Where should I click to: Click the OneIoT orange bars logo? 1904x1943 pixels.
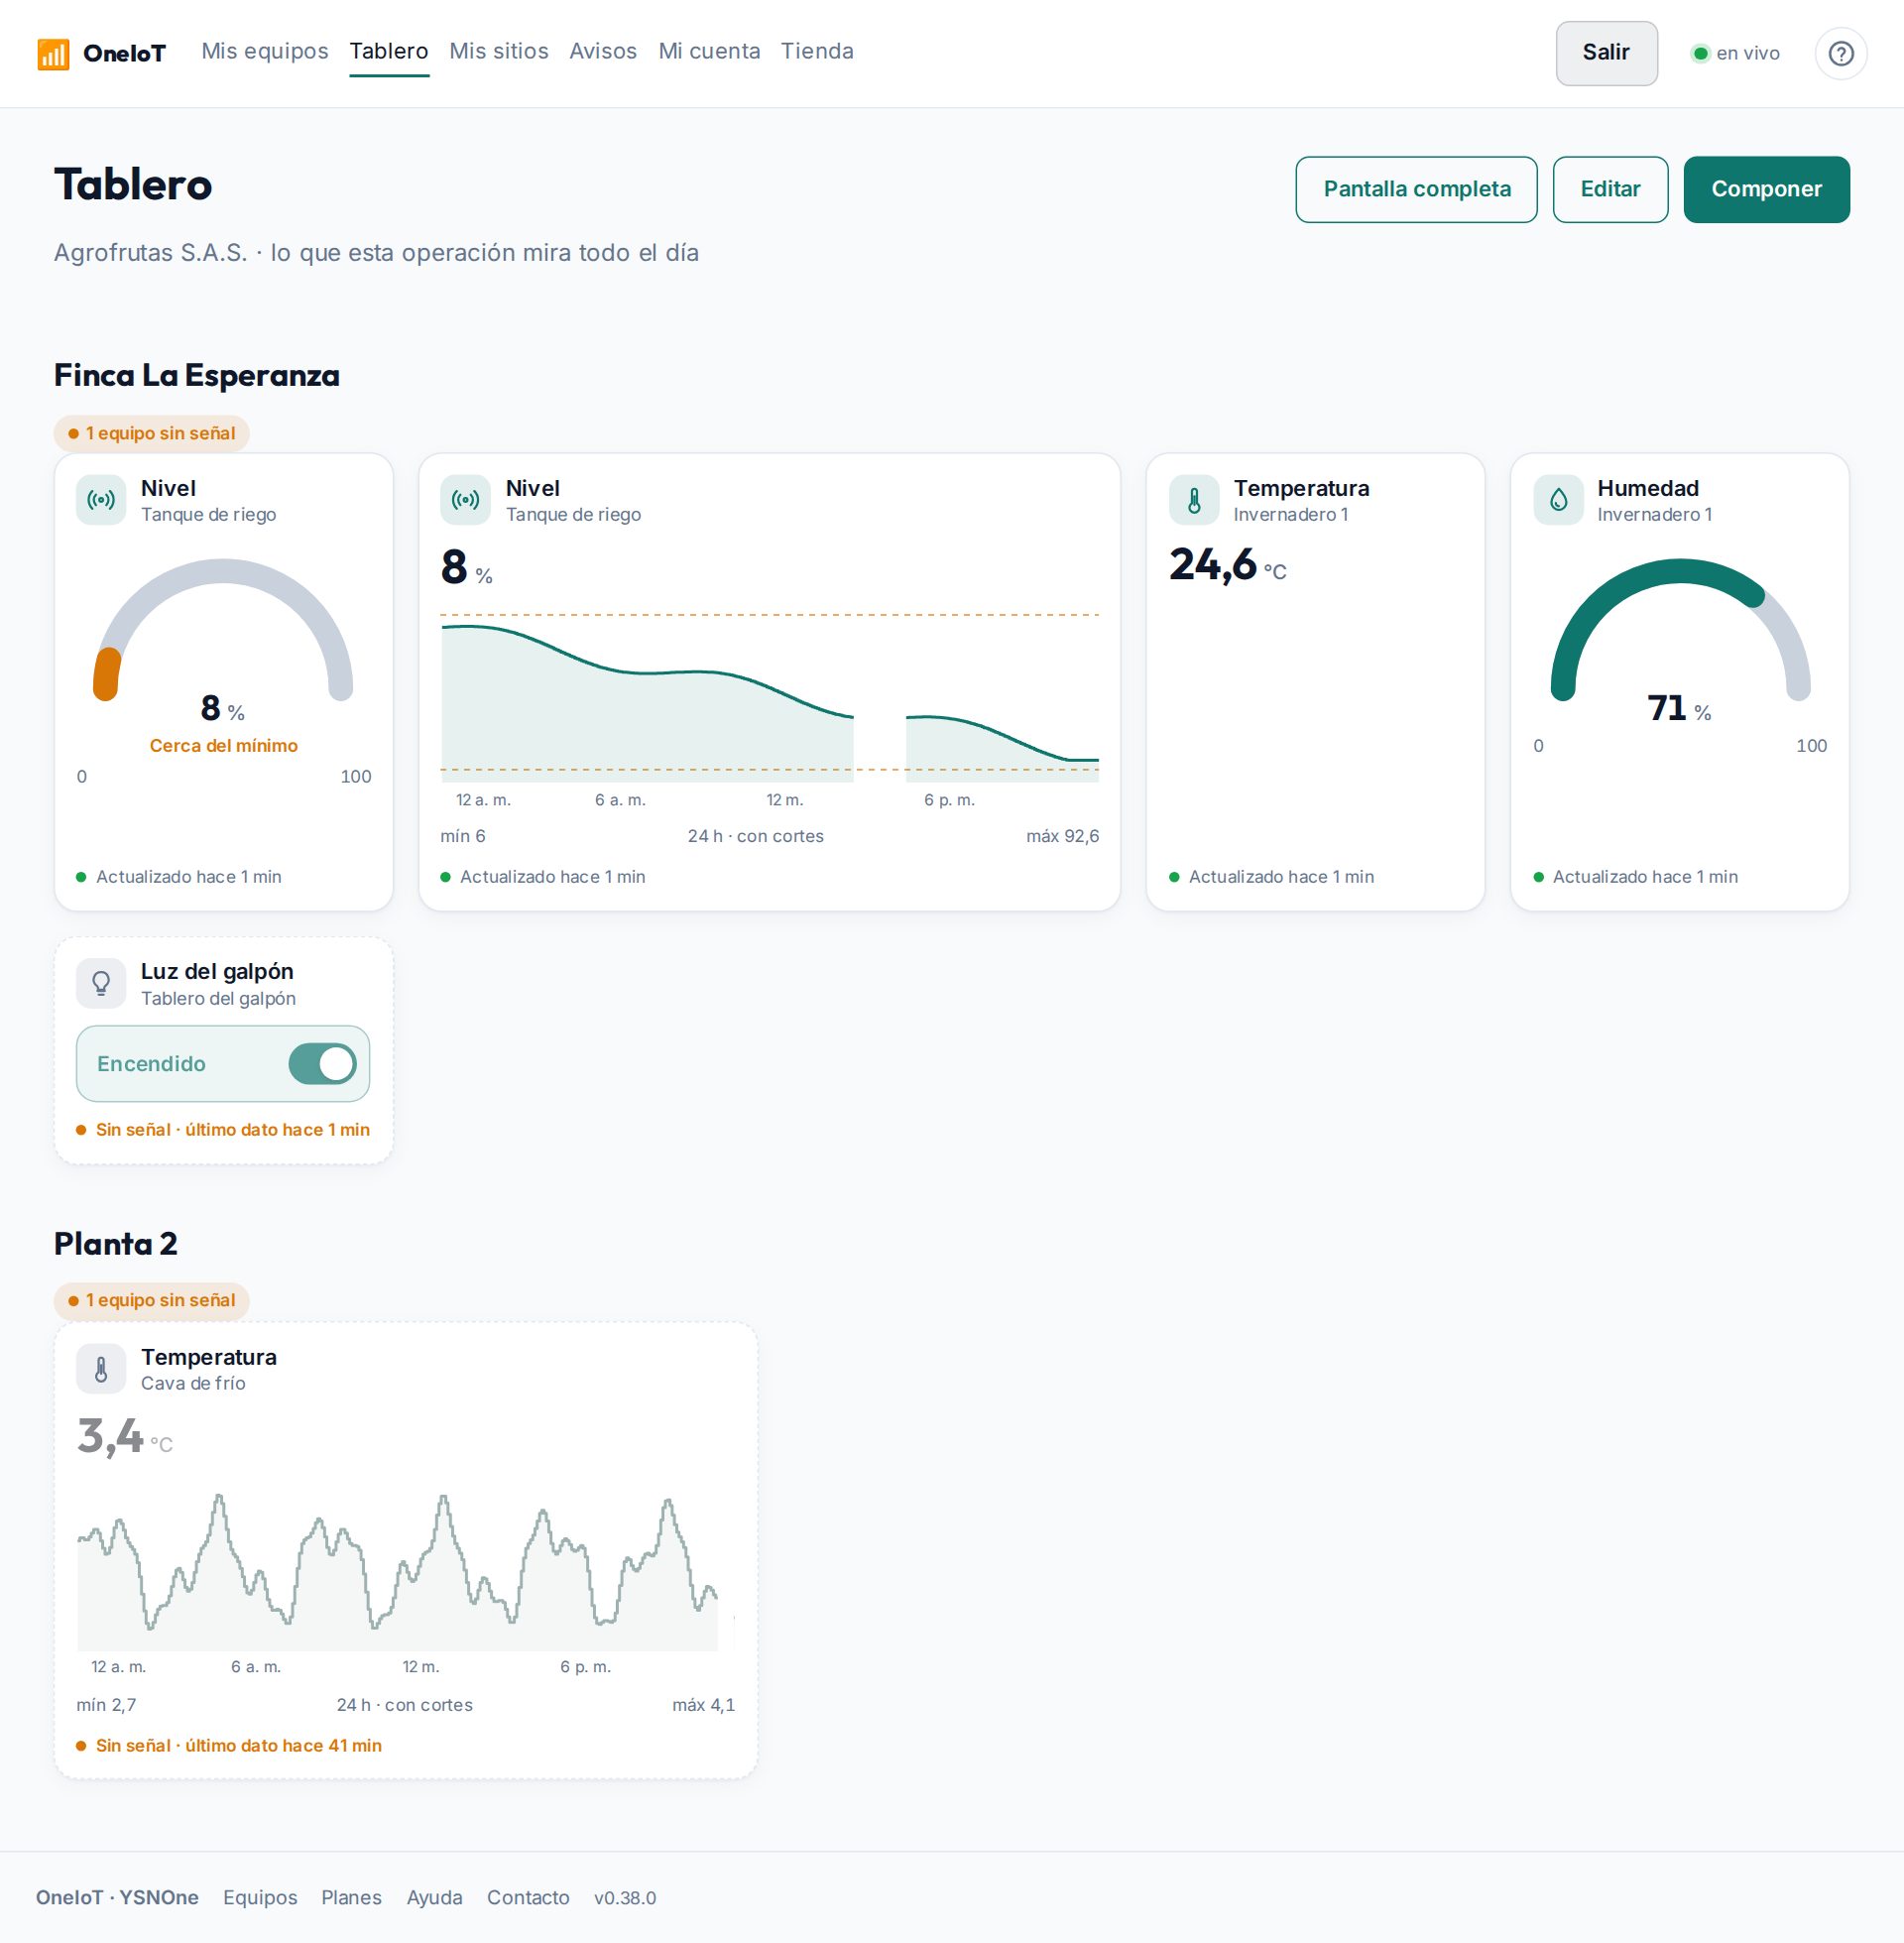pyautogui.click(x=53, y=54)
